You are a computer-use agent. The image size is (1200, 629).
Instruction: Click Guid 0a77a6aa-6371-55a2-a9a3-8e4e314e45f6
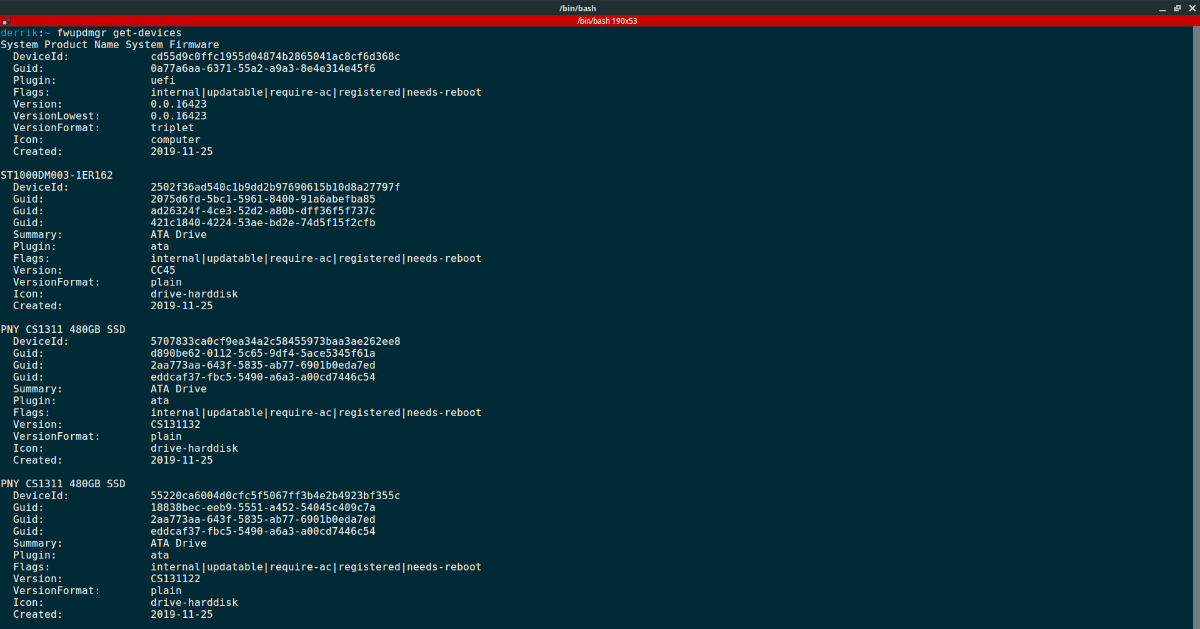click(263, 68)
